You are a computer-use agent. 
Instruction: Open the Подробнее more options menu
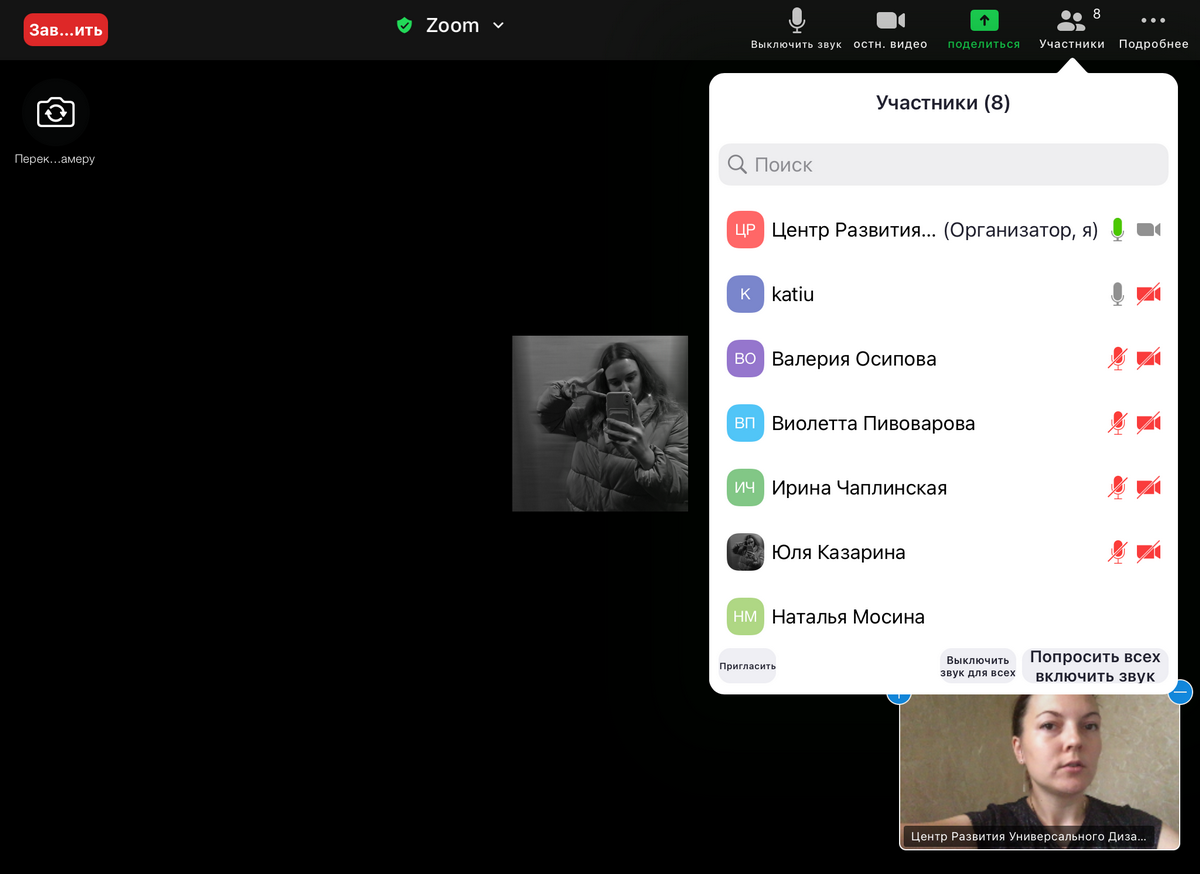1153,30
